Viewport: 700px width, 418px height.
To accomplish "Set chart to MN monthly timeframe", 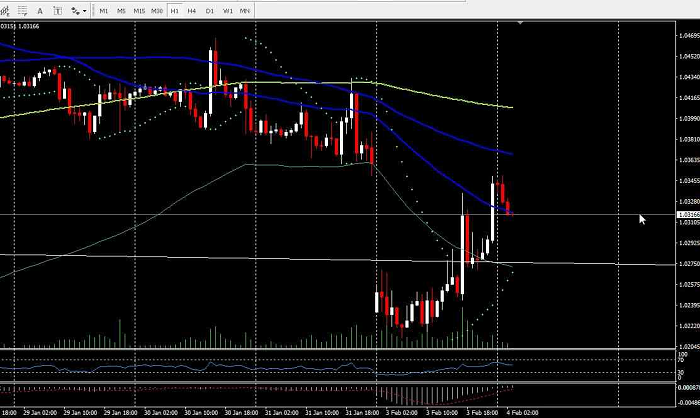I will (x=245, y=10).
